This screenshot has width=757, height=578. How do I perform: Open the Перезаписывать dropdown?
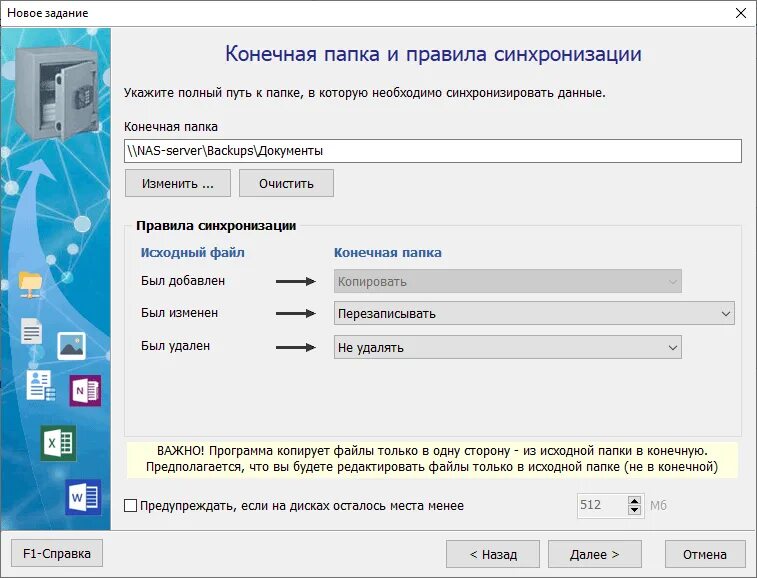534,313
